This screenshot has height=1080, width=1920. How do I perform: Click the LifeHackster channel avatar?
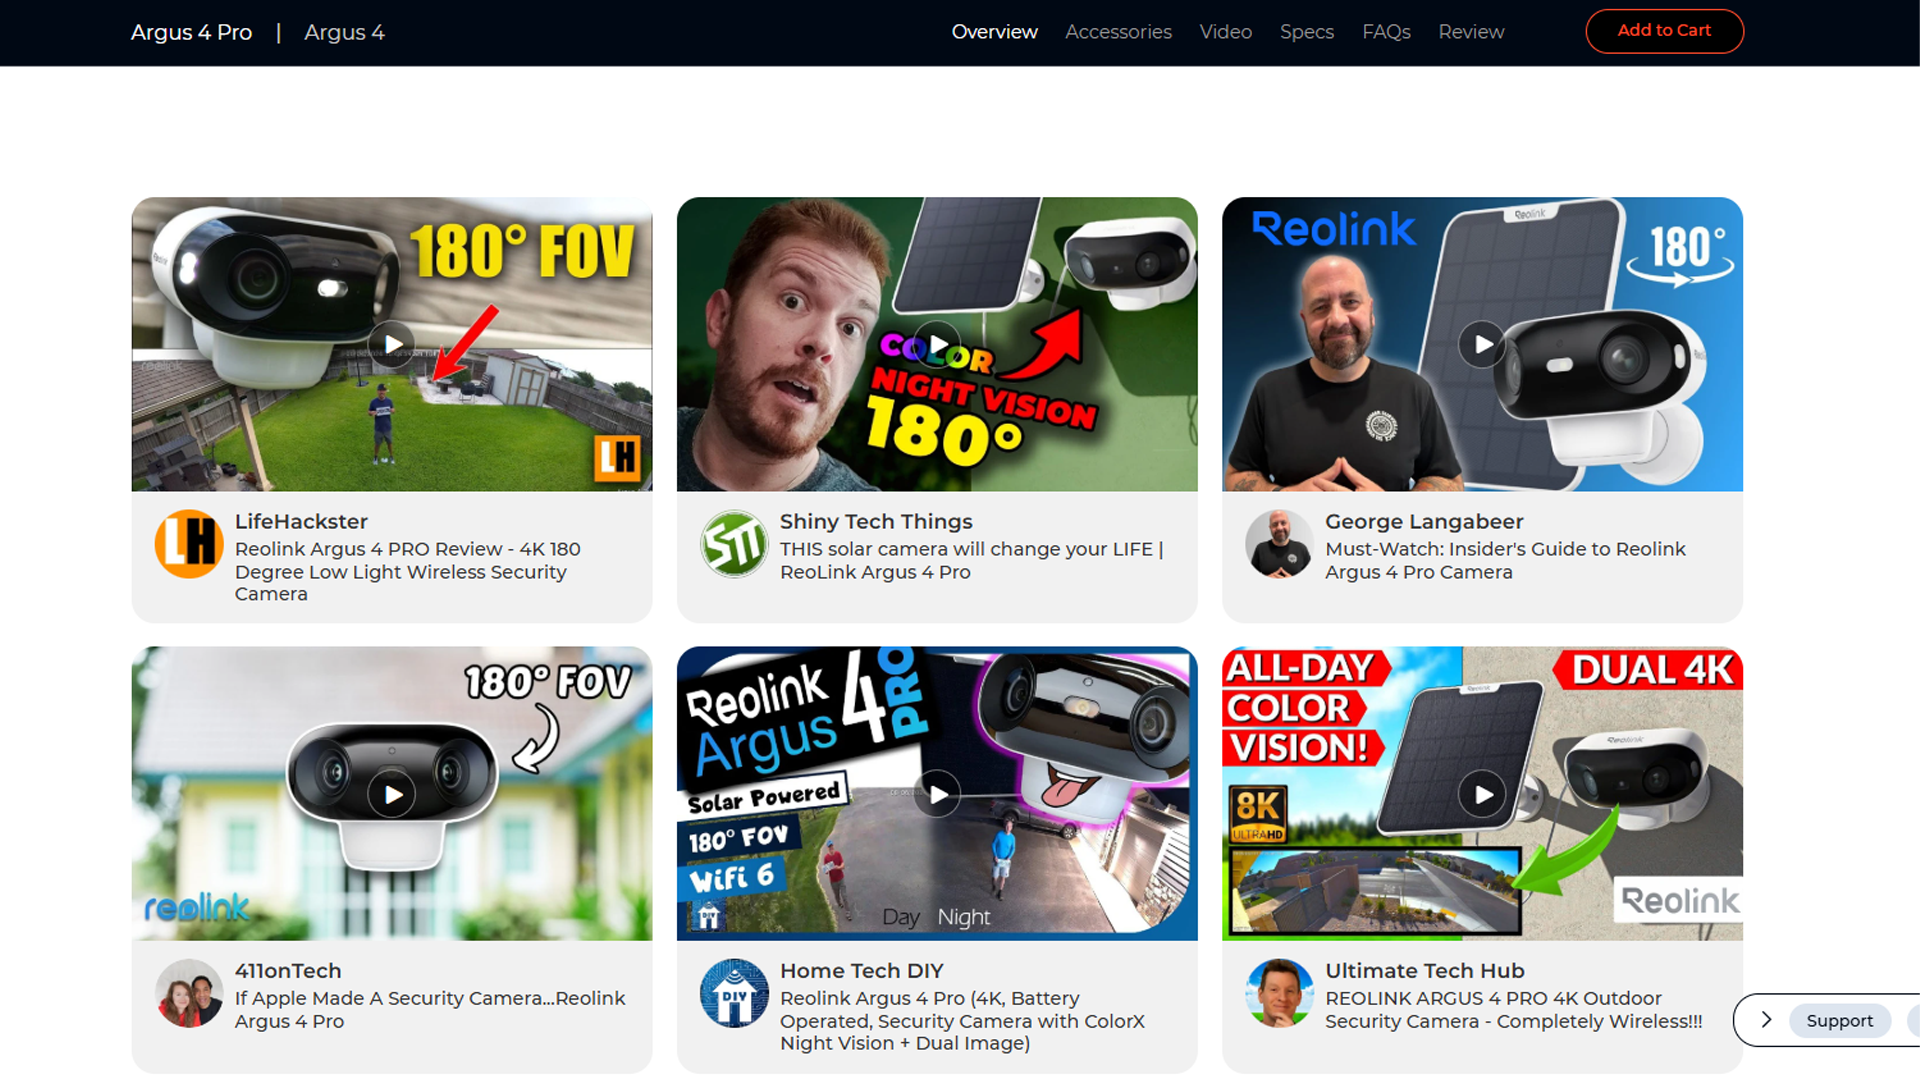tap(189, 544)
